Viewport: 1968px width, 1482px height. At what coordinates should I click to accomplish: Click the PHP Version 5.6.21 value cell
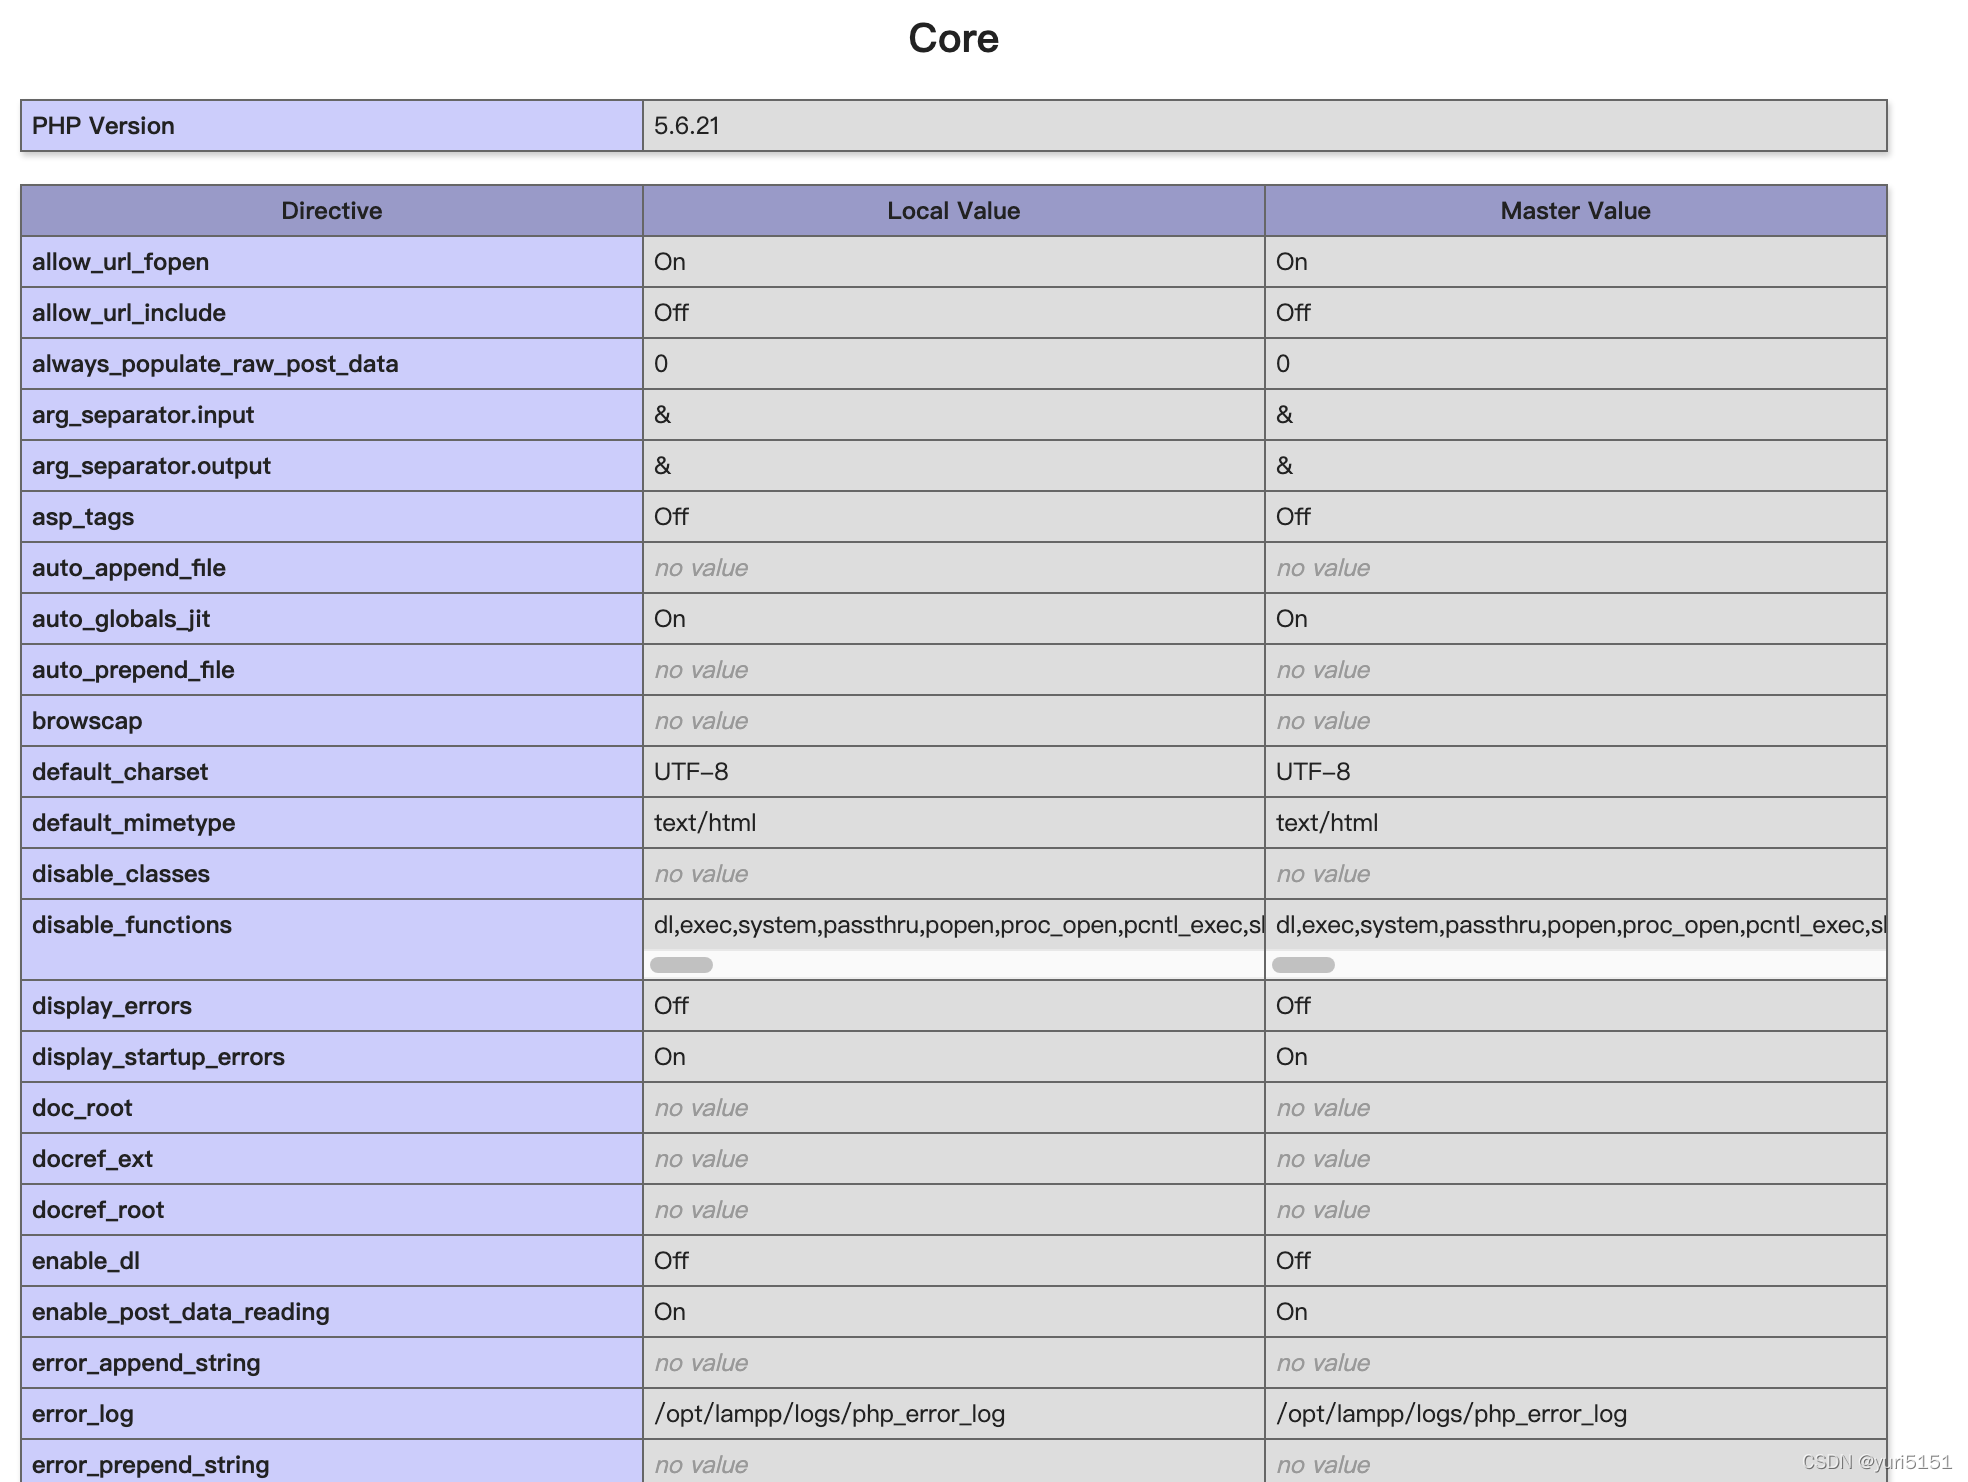(x=687, y=126)
